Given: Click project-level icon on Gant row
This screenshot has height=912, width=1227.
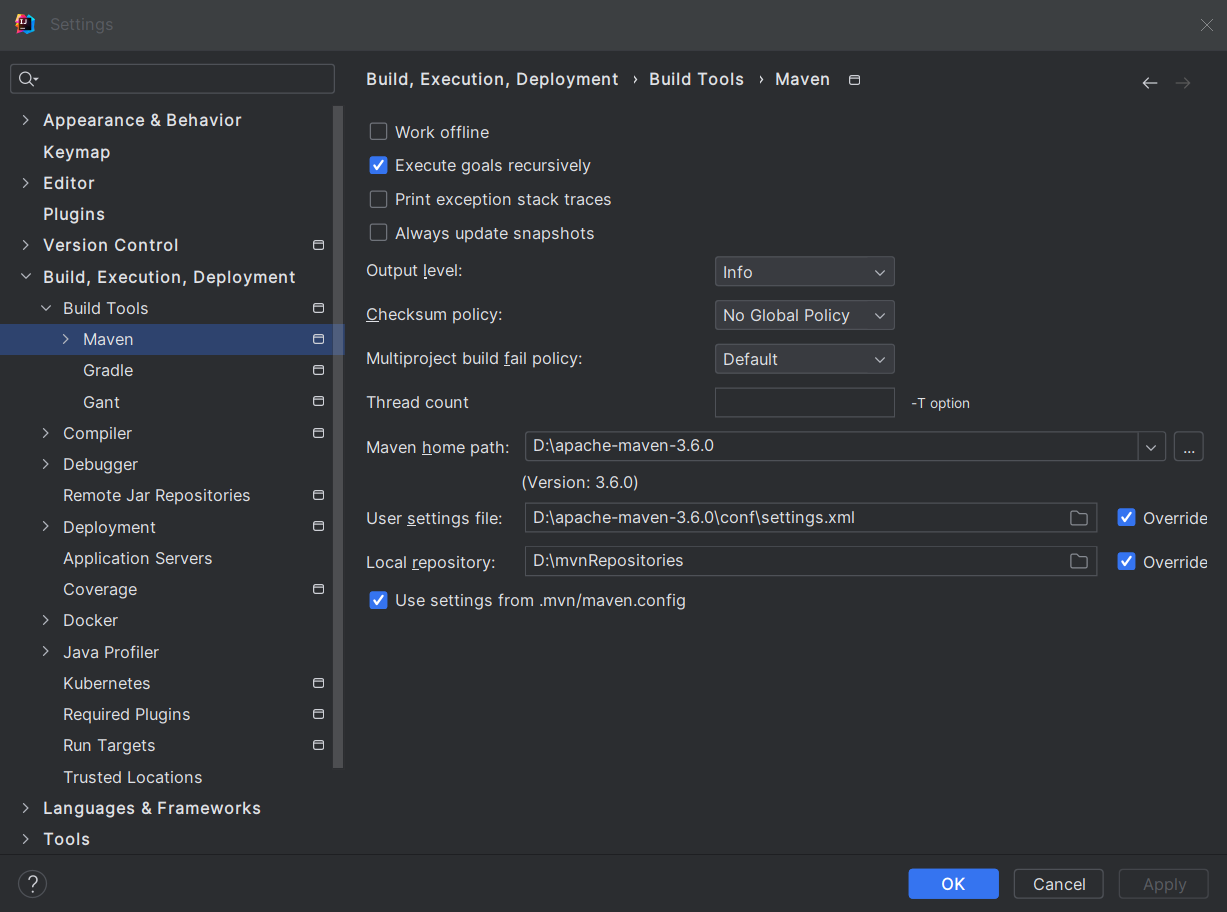Looking at the screenshot, I should point(318,402).
